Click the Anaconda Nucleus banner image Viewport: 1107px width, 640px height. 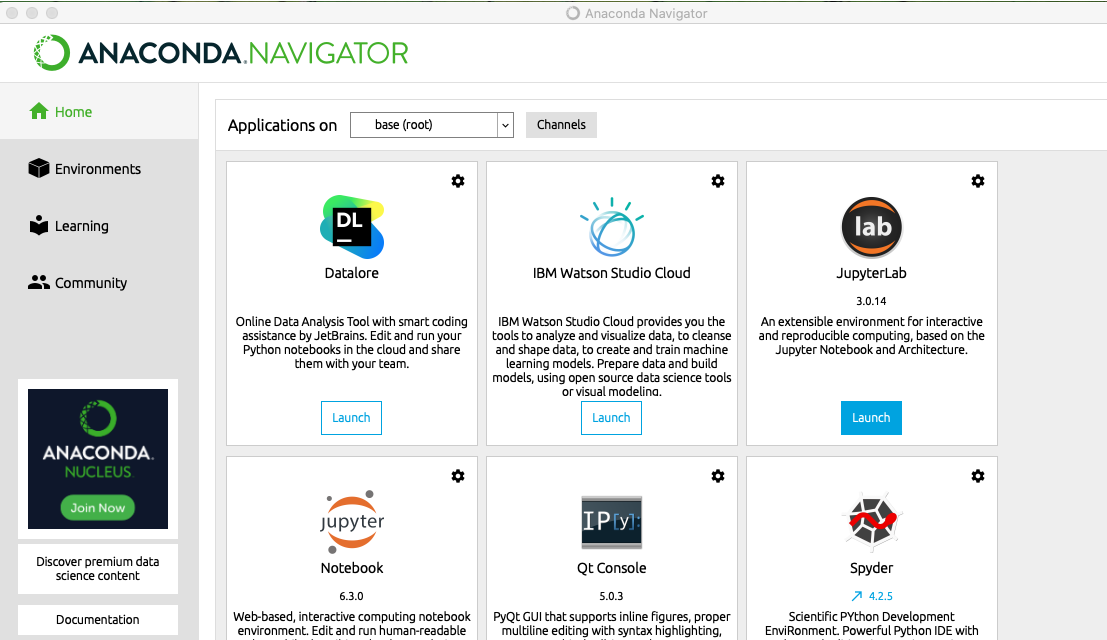tap(97, 459)
